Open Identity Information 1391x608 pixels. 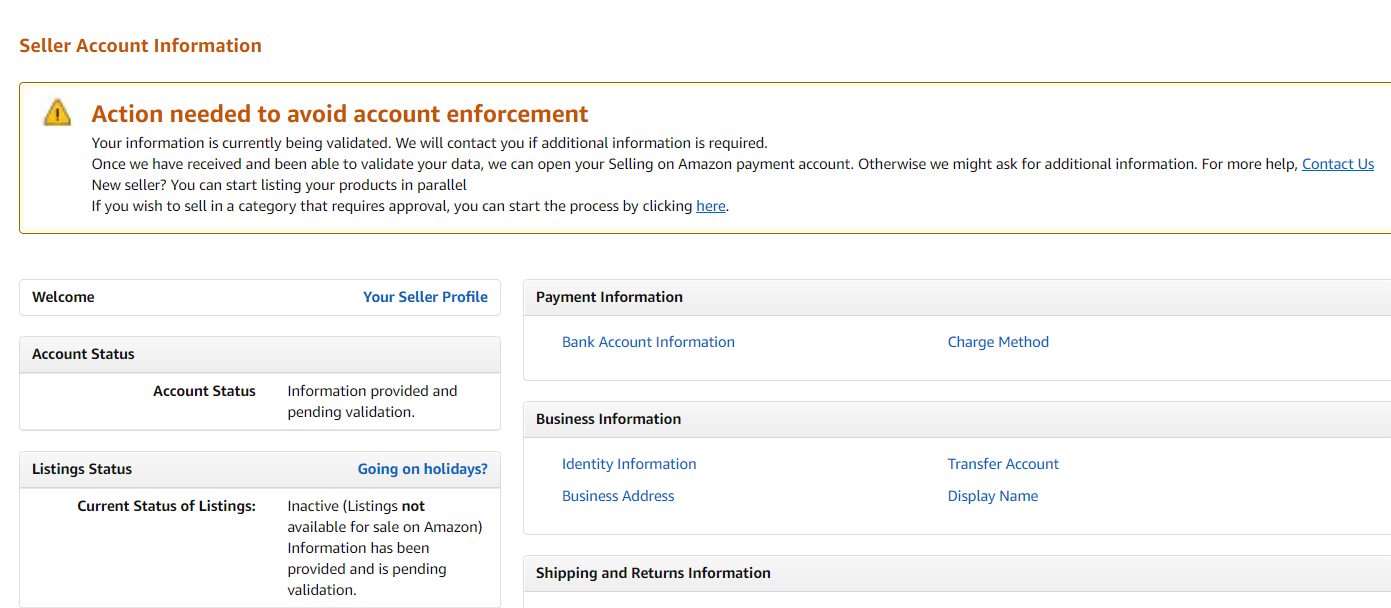click(629, 464)
